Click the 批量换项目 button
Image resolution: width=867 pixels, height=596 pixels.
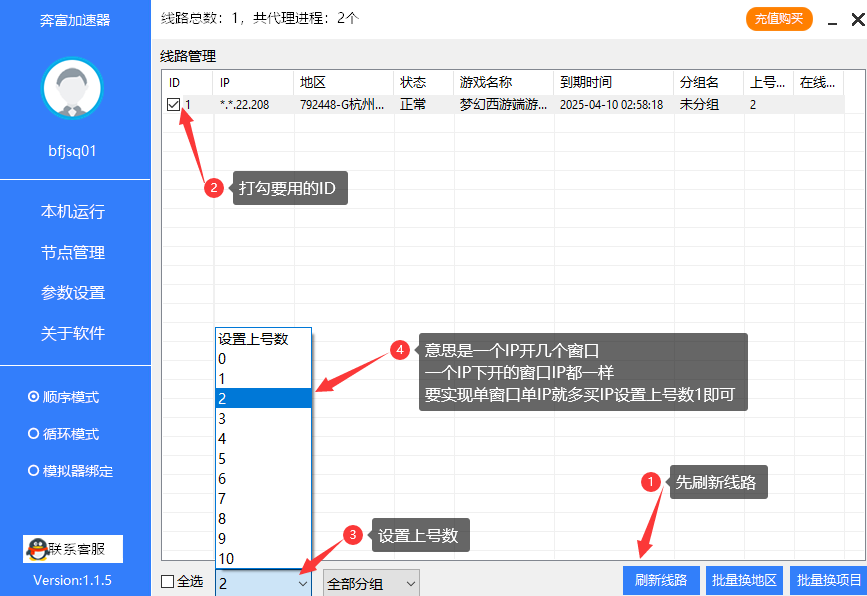(x=828, y=580)
